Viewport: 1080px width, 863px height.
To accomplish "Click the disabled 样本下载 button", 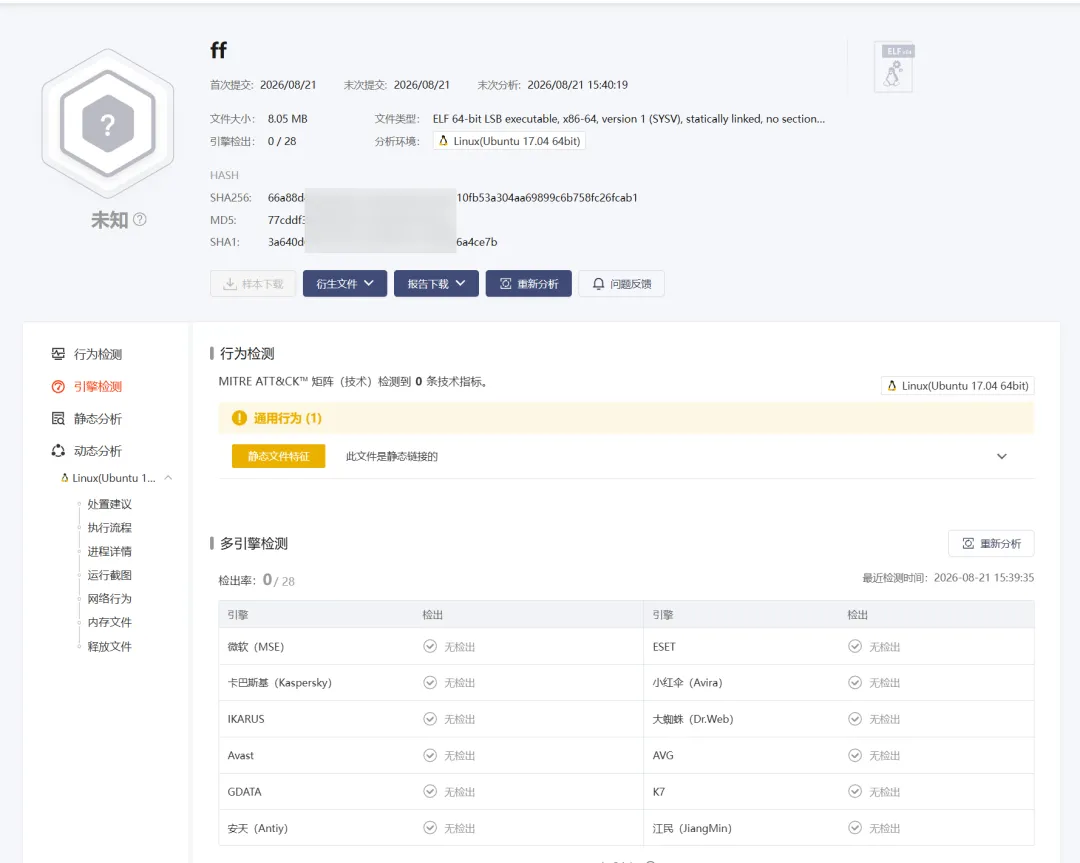I will point(253,284).
